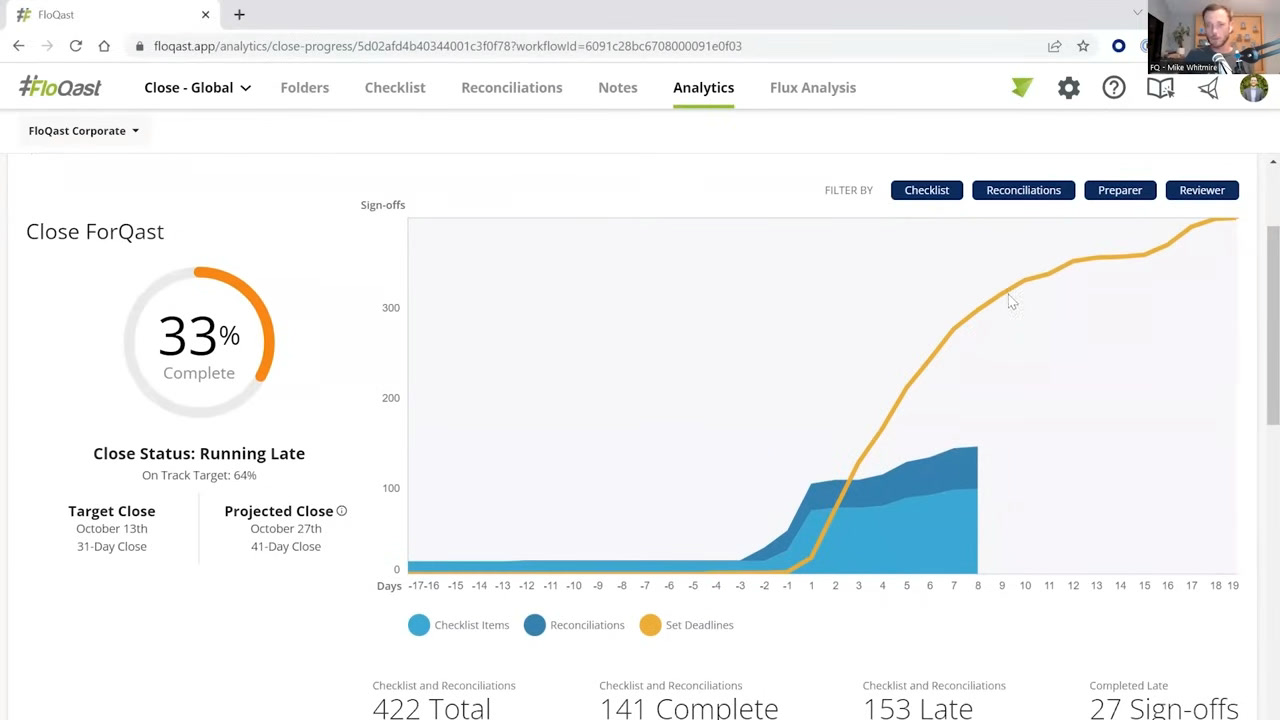Click the browser address bar URL
Image resolution: width=1280 pixels, height=720 pixels.
448,46
